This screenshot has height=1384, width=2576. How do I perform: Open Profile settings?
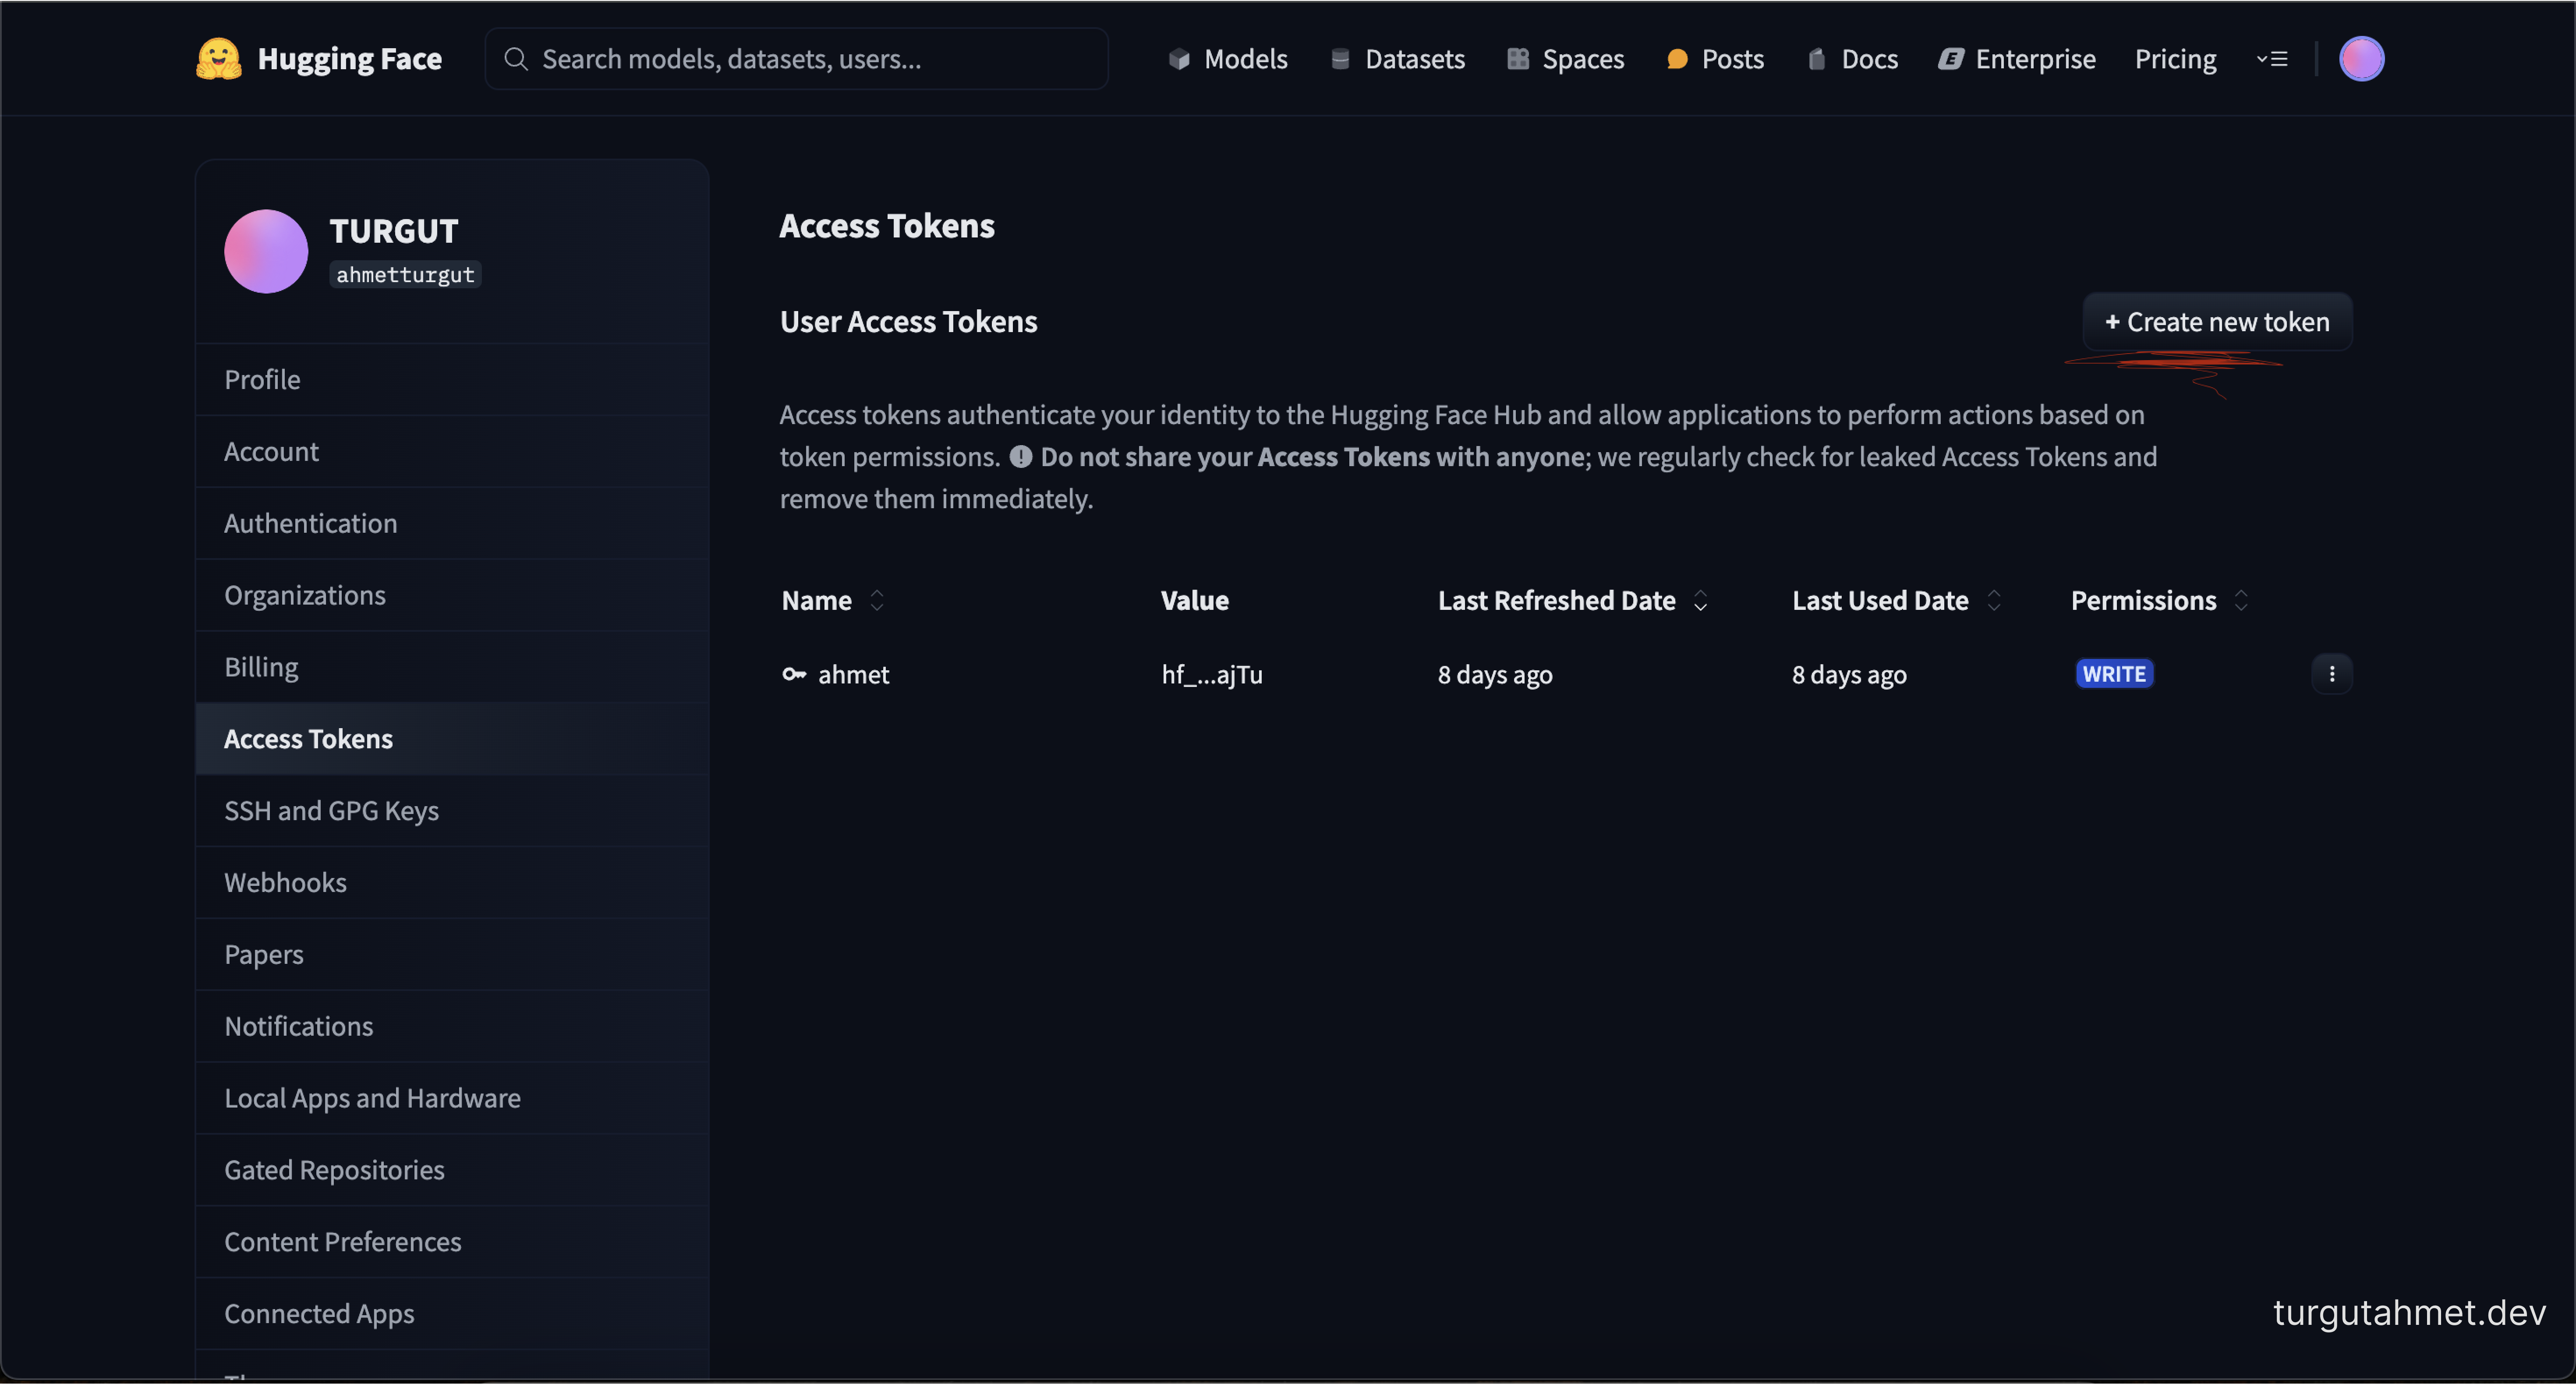[x=452, y=380]
